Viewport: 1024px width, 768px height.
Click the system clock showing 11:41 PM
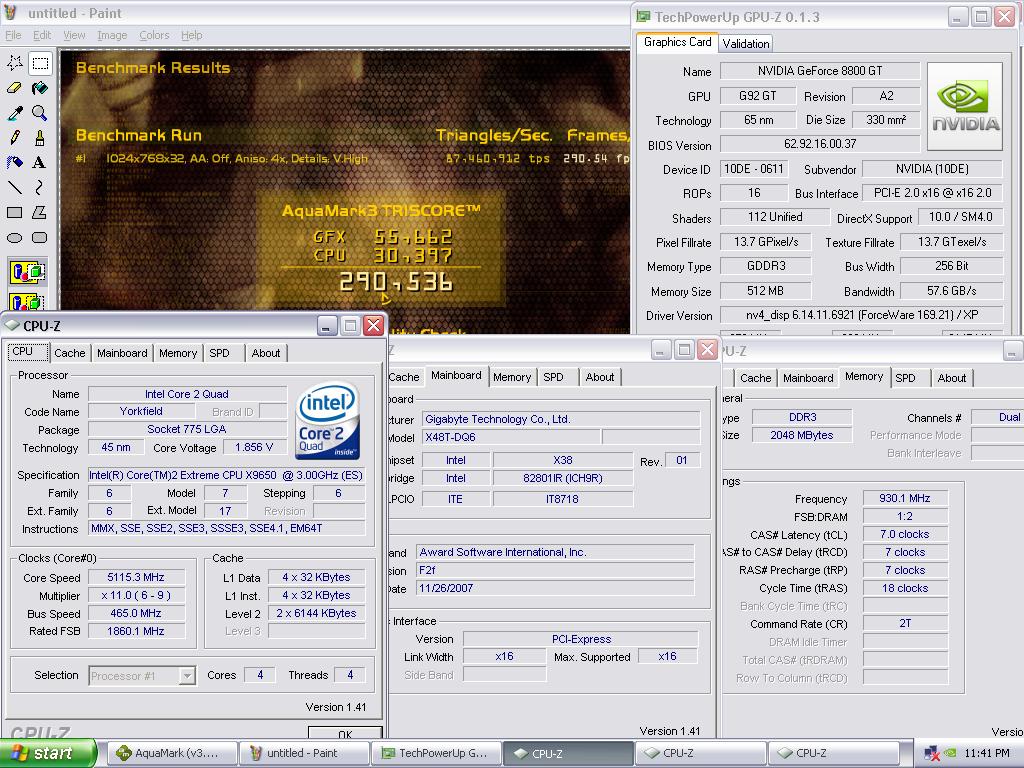(987, 753)
